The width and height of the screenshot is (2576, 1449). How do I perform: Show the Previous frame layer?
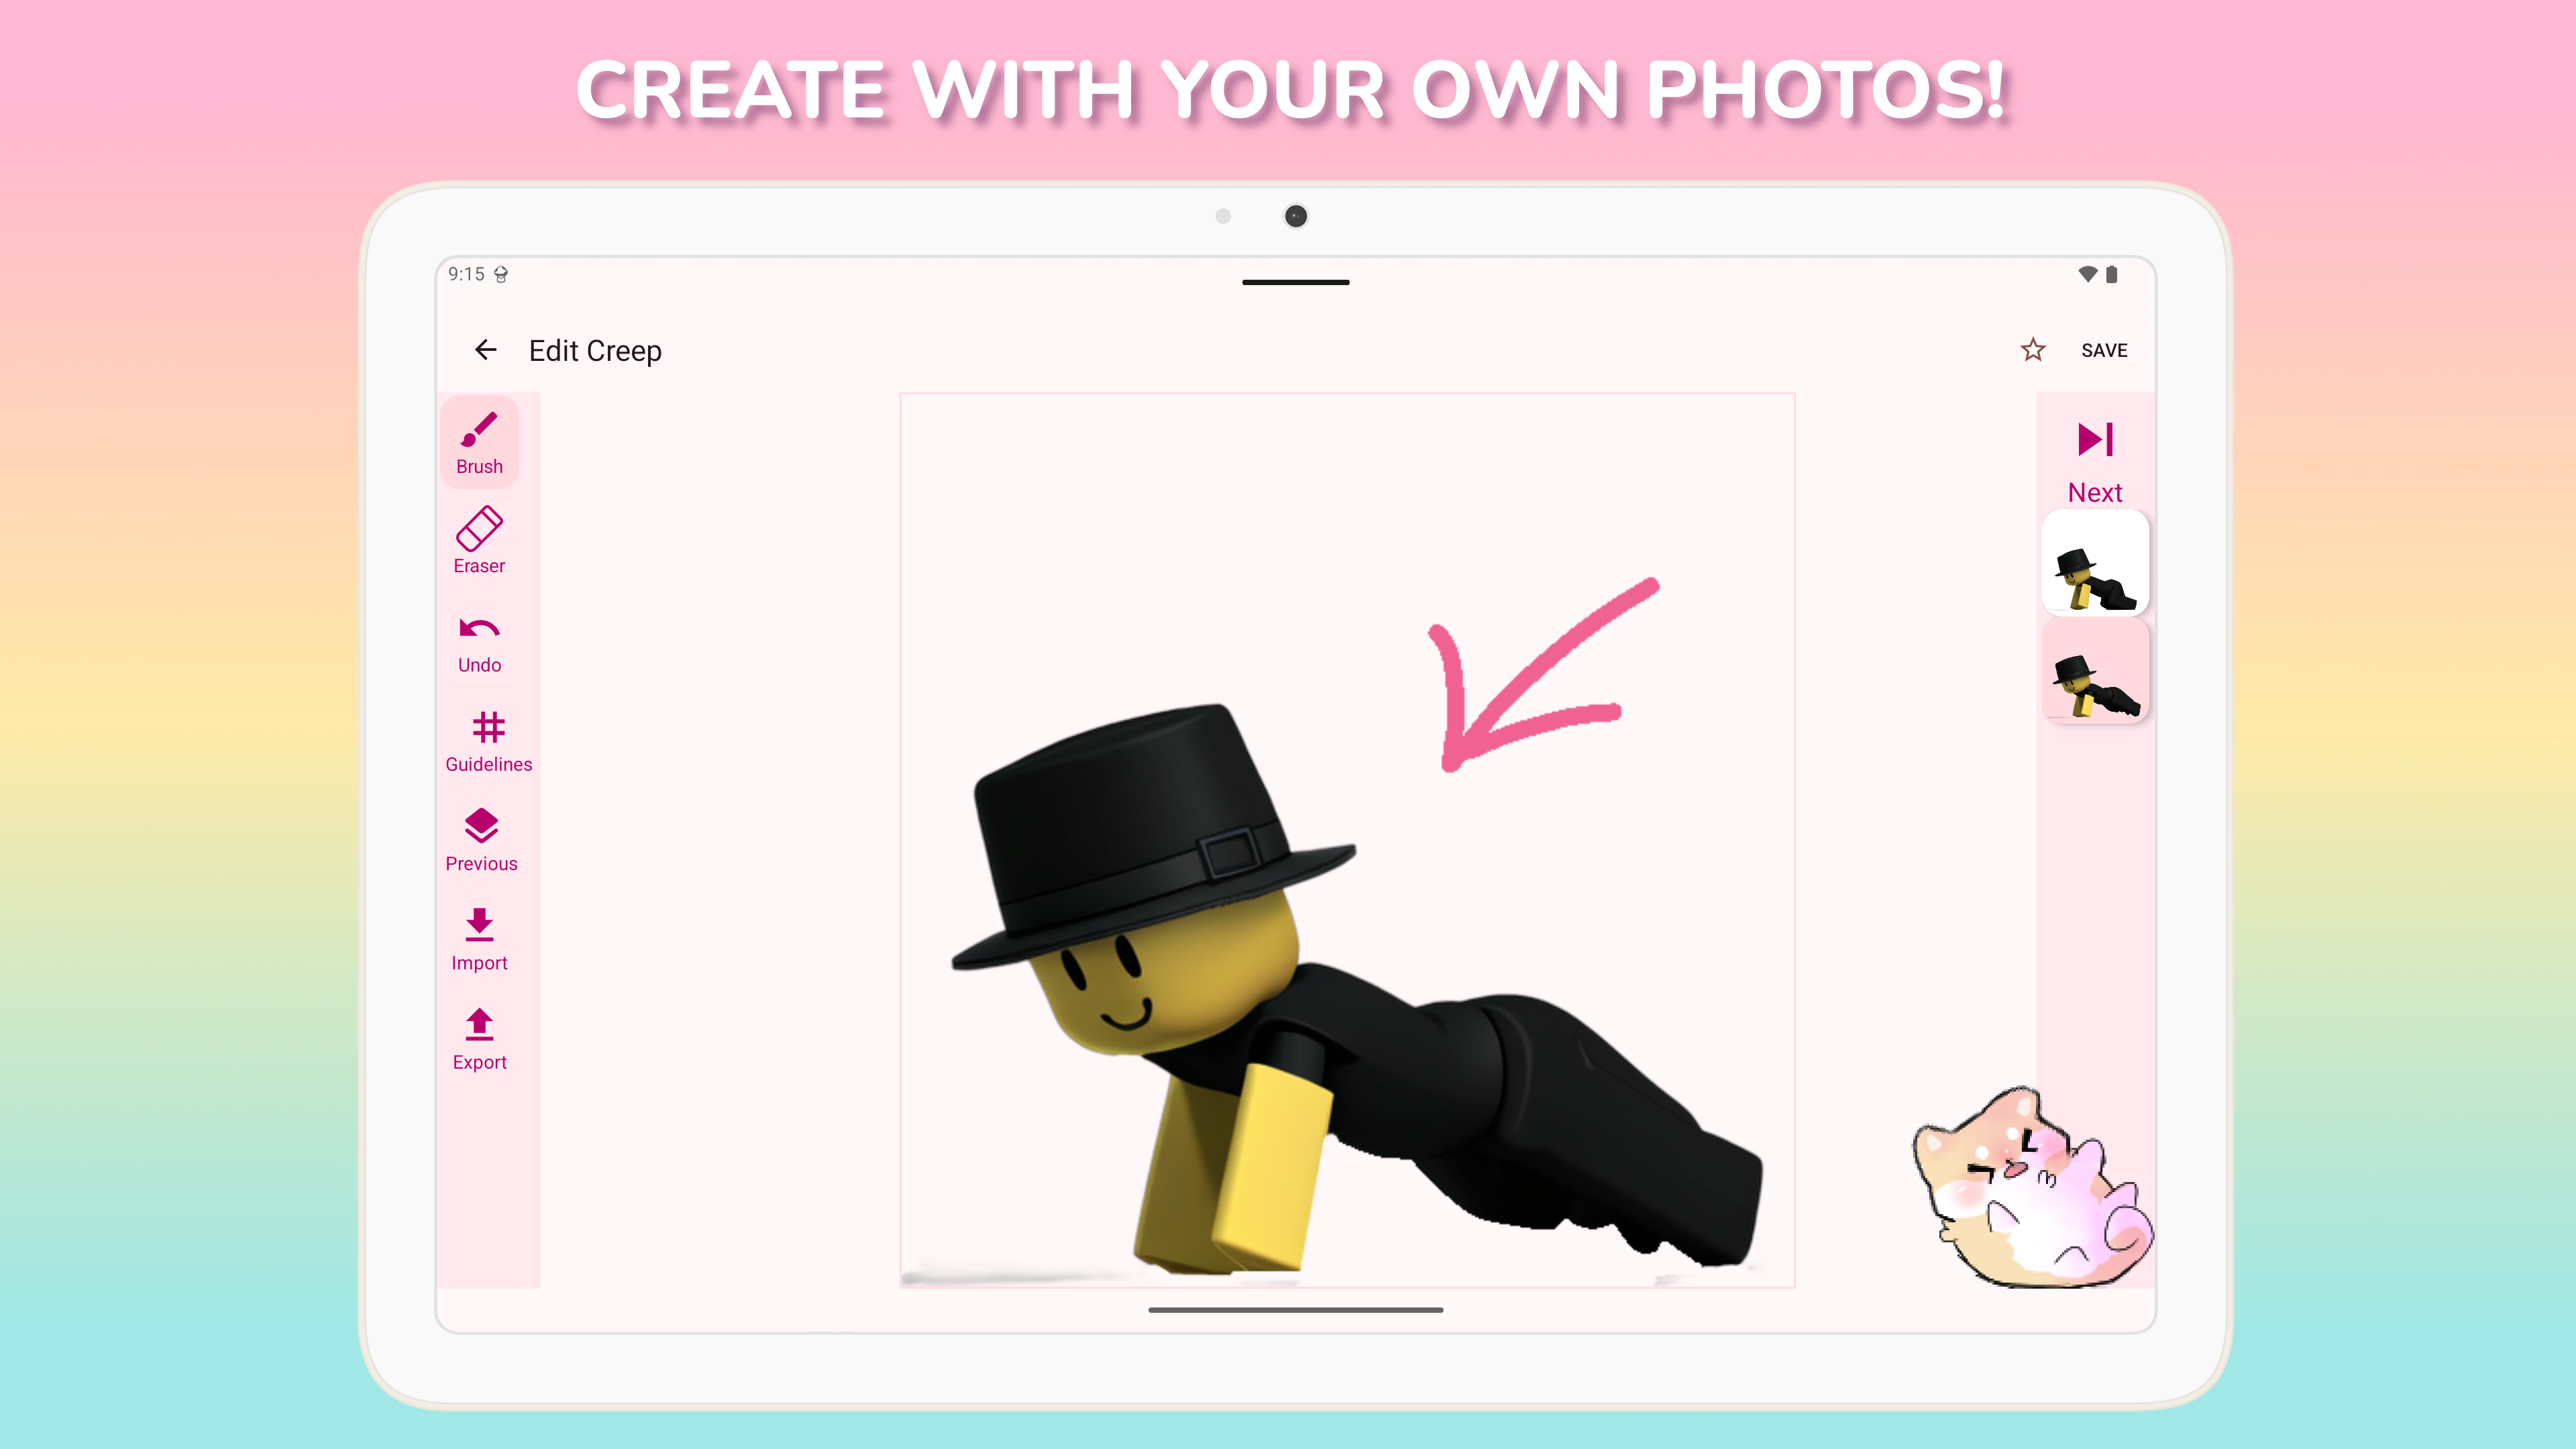[x=481, y=840]
